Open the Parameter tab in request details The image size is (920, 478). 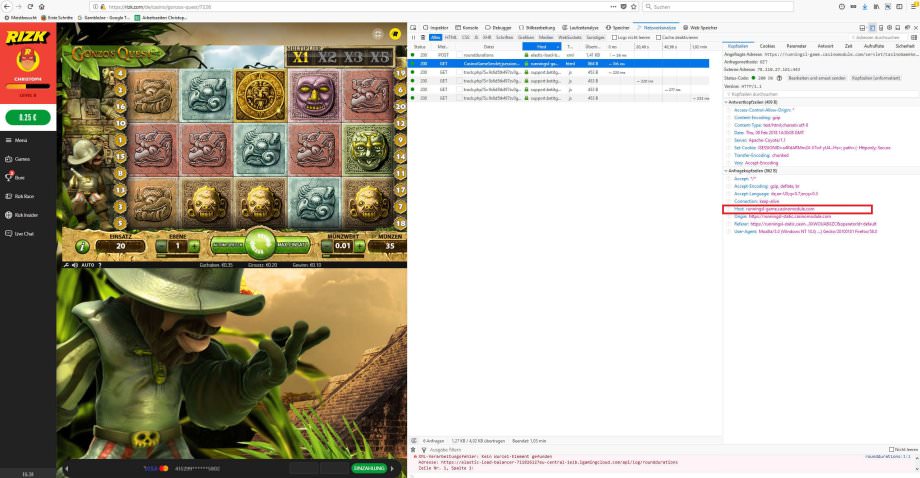796,46
